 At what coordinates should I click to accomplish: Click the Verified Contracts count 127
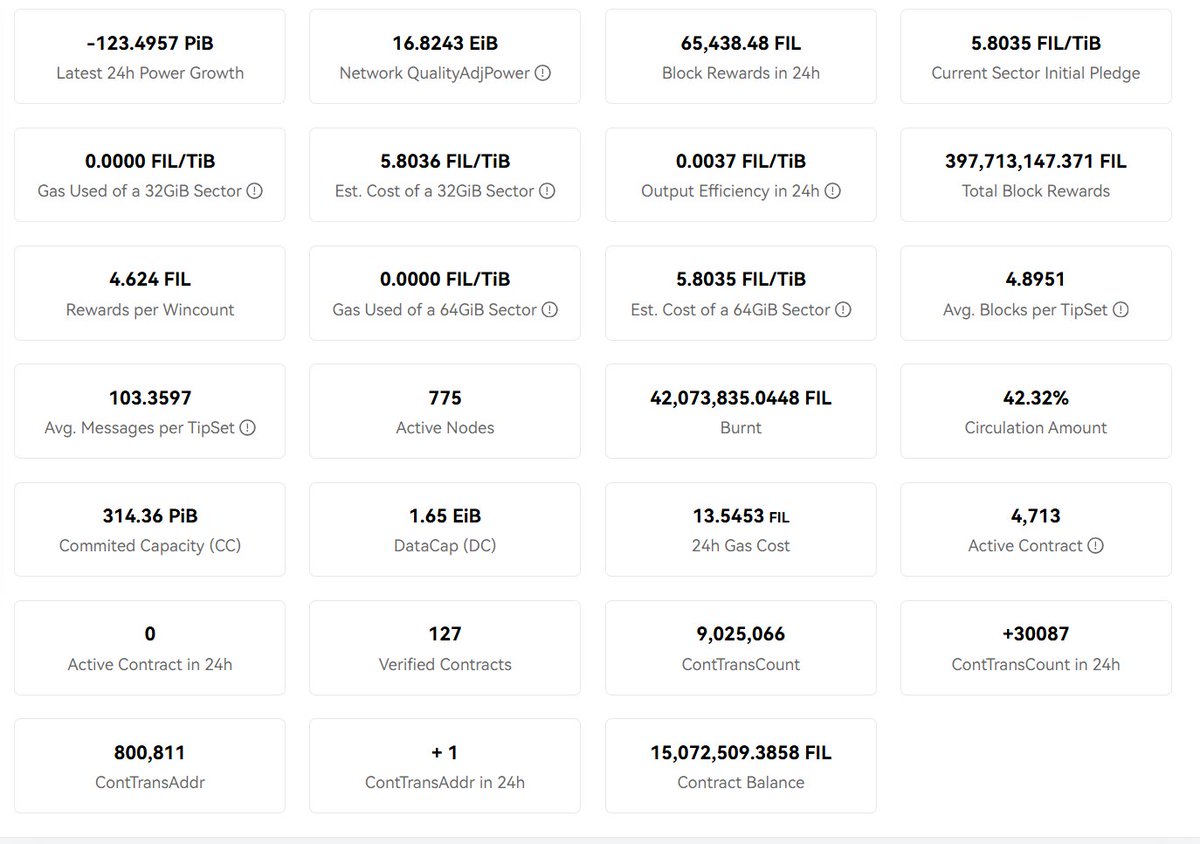[x=445, y=634]
